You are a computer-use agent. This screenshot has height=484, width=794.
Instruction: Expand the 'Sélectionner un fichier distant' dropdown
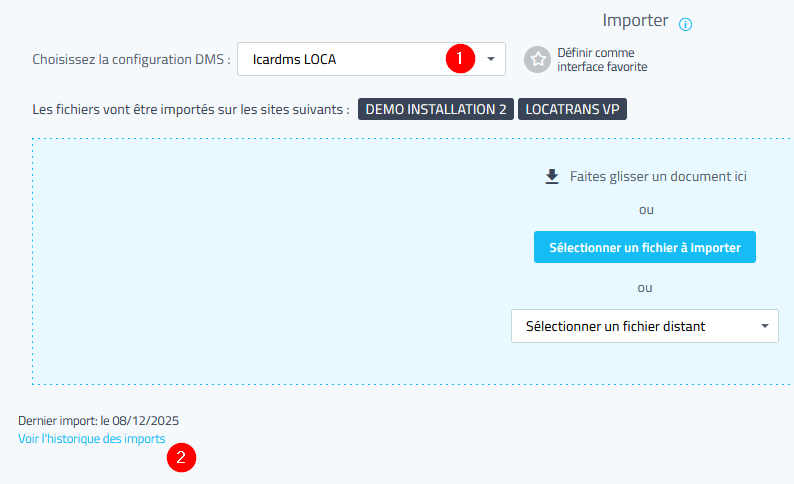645,326
